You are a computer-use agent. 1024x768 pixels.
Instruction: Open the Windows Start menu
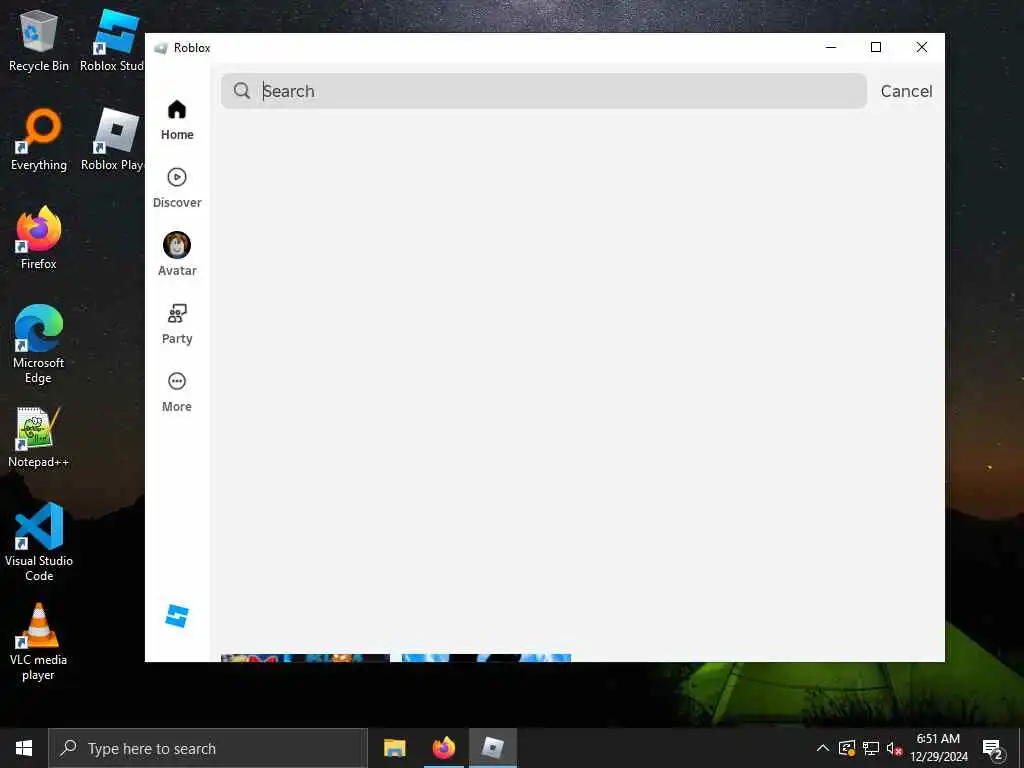click(x=24, y=748)
